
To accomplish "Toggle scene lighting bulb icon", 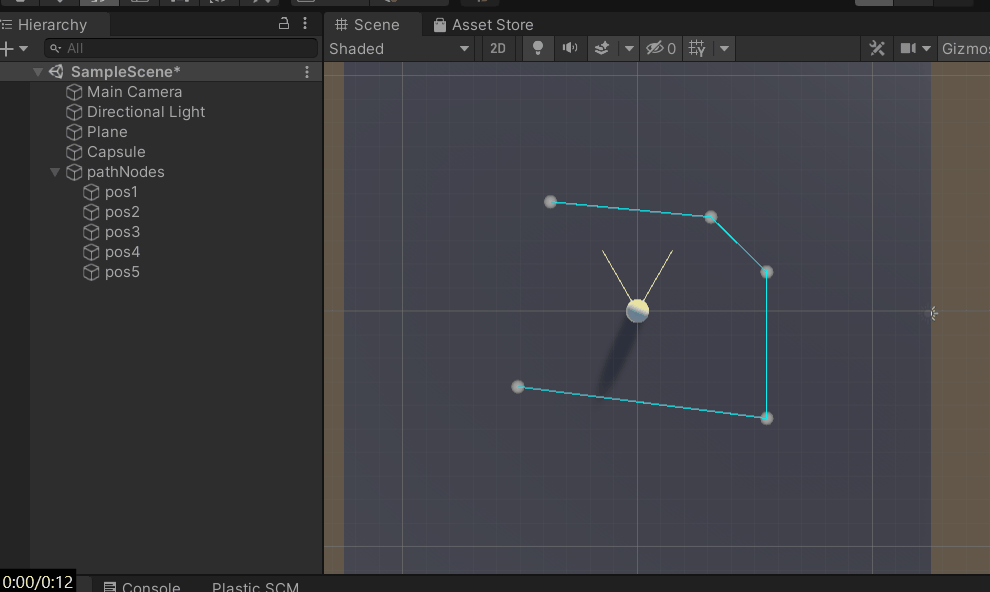I will click(x=538, y=49).
